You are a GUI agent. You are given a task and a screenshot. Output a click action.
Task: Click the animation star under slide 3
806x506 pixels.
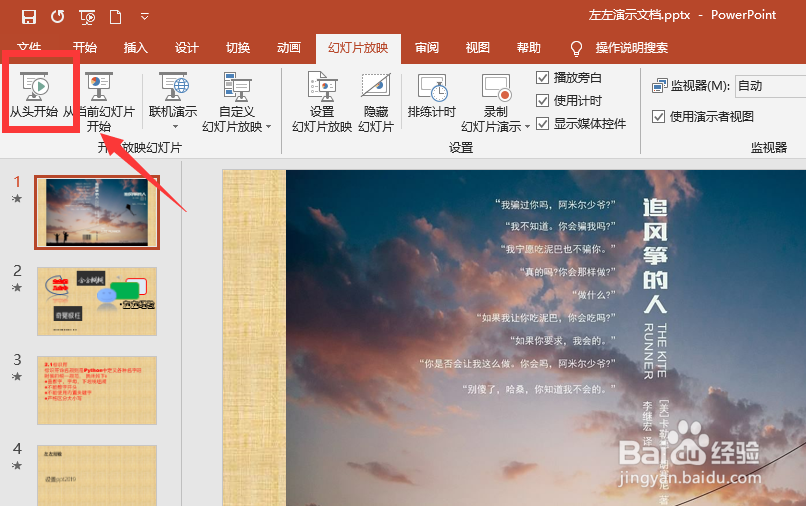tap(17, 376)
